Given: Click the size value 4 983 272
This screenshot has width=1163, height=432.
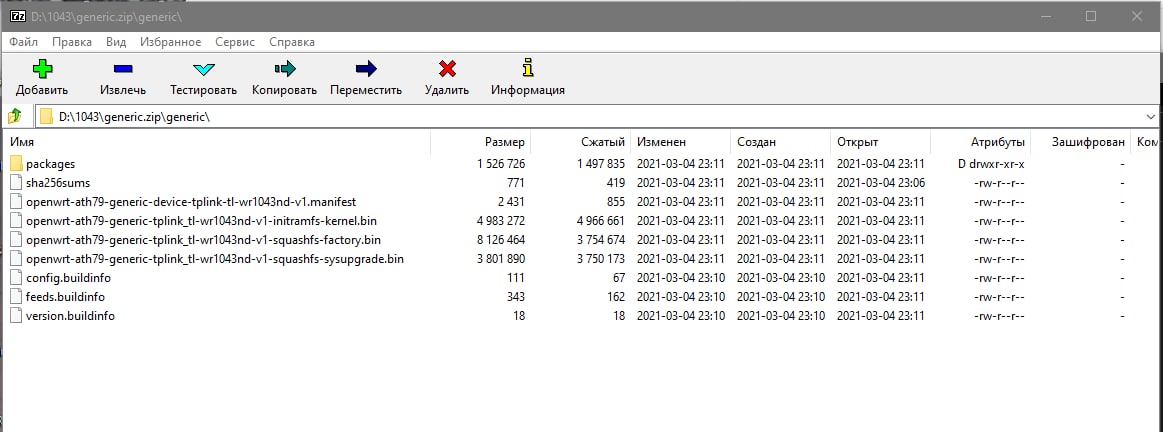Looking at the screenshot, I should pos(501,220).
